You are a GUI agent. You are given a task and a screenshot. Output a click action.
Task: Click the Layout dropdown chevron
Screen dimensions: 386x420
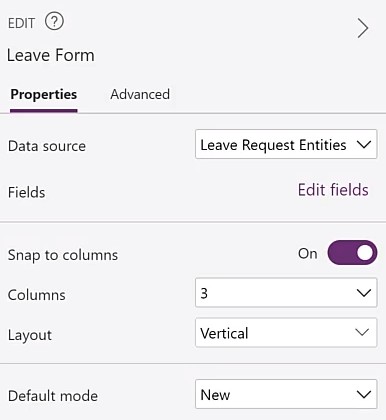(362, 332)
